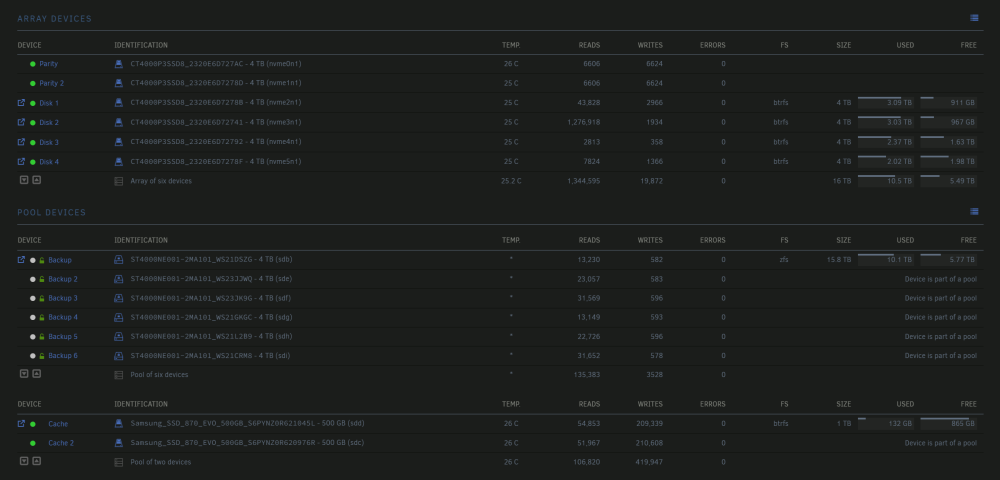
Task: Open the Parity 2 device link
Action: [x=52, y=84]
